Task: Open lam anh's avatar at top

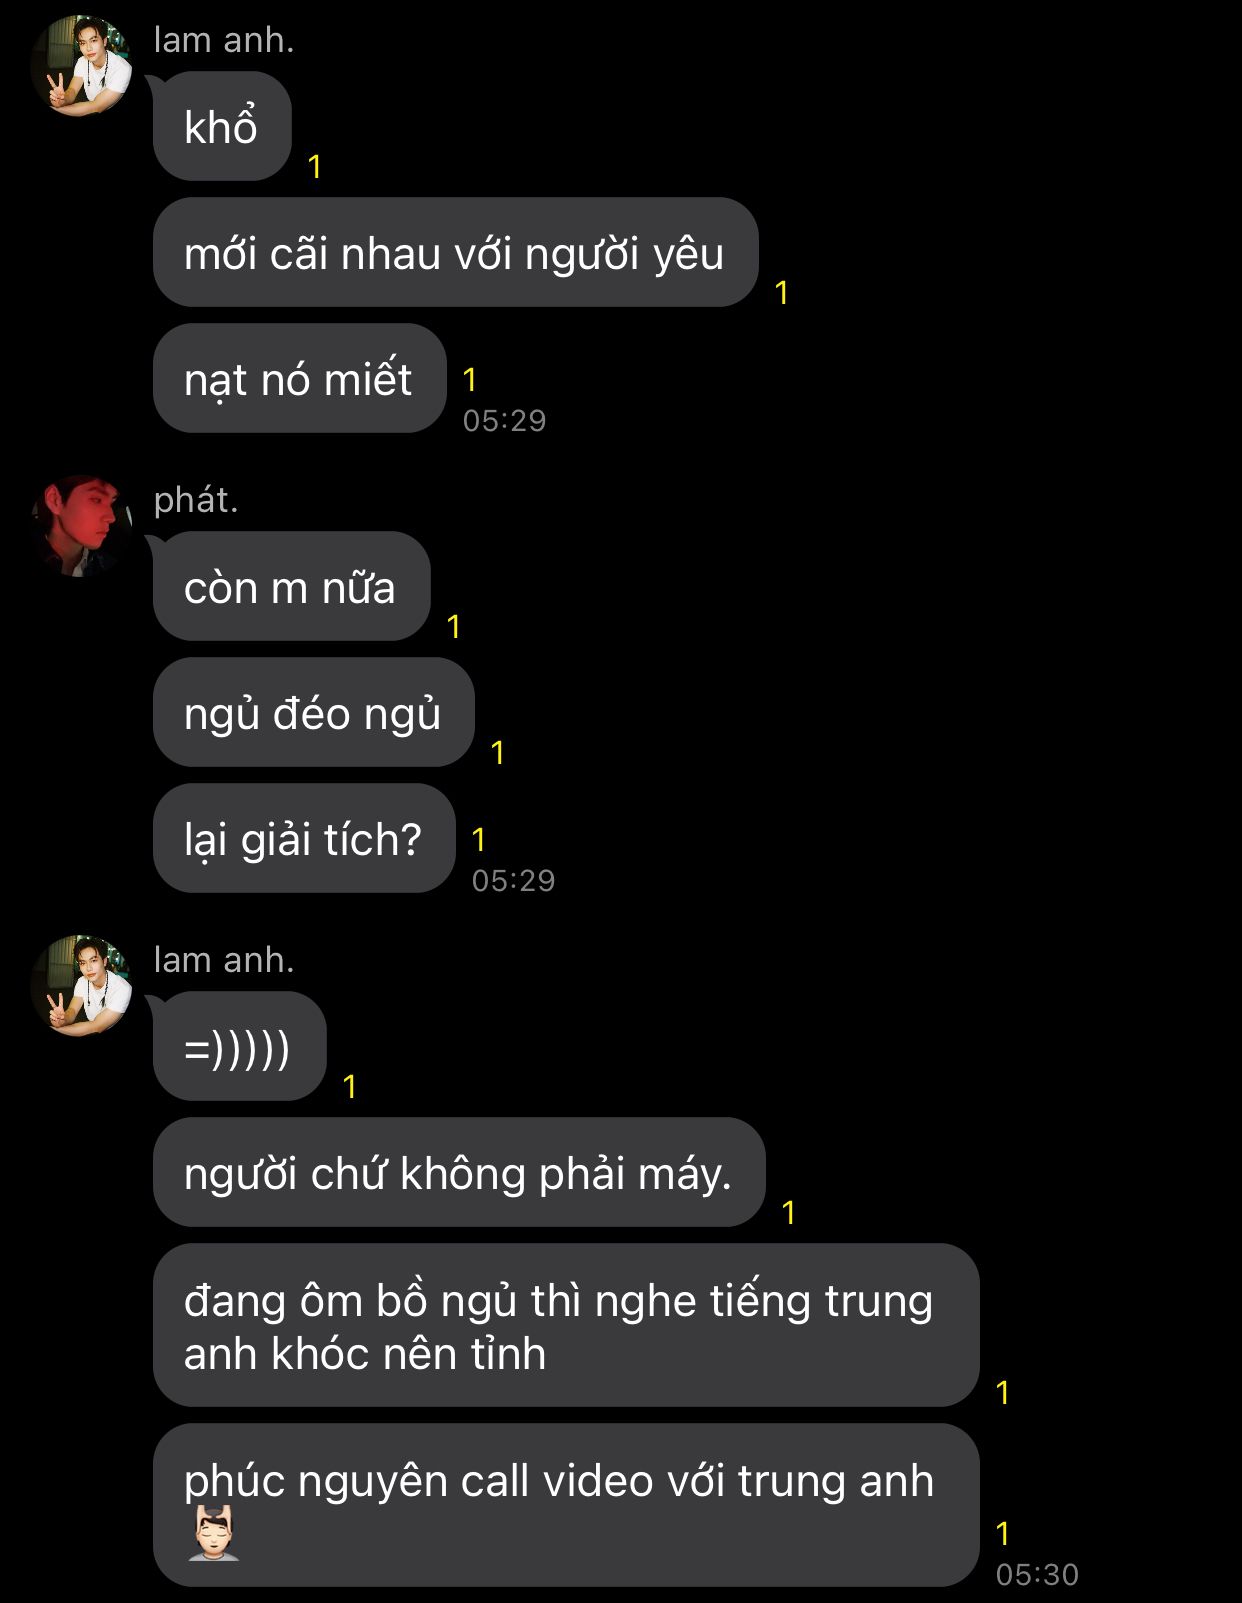Action: click(81, 66)
